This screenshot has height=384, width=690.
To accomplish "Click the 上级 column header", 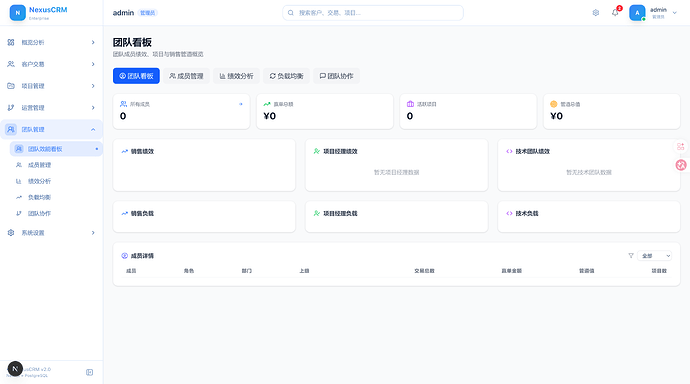I will [x=304, y=271].
